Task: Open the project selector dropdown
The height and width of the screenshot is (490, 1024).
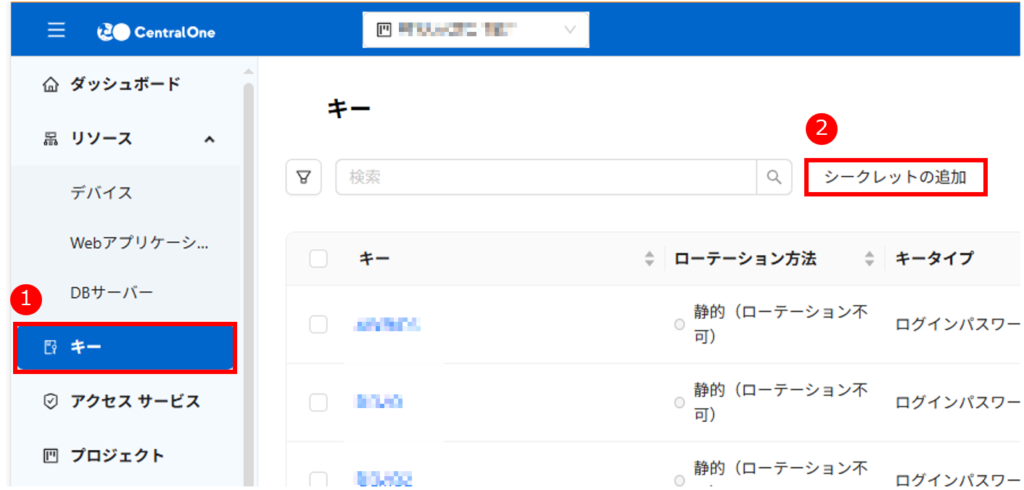Action: click(475, 30)
